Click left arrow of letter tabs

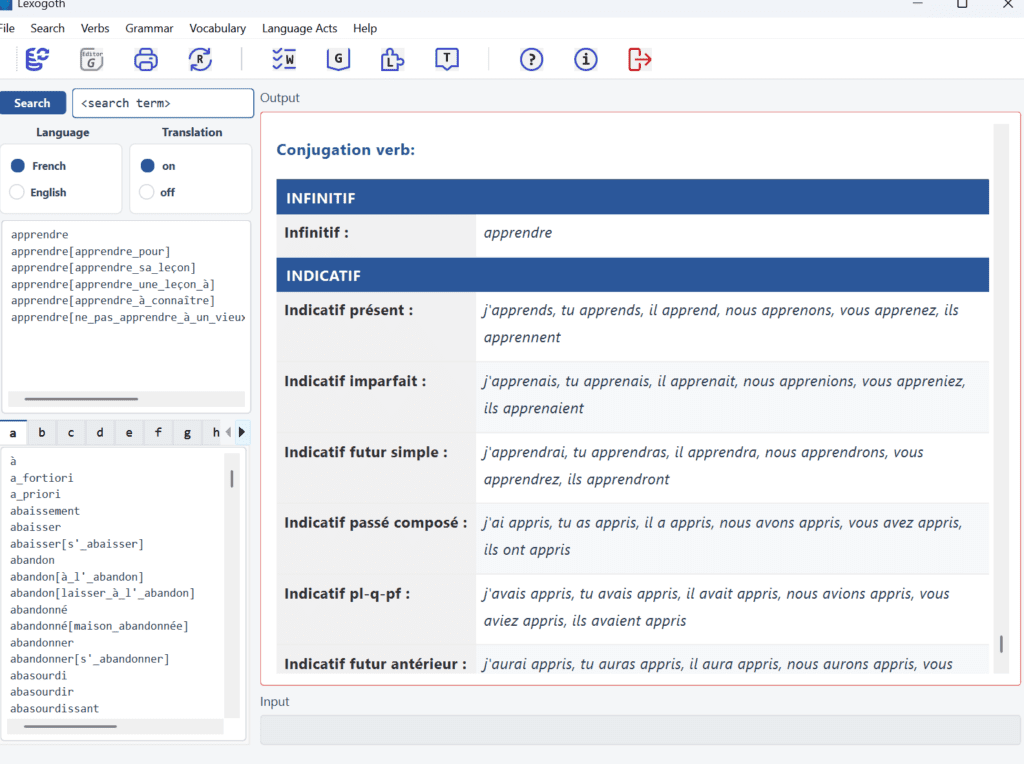229,432
